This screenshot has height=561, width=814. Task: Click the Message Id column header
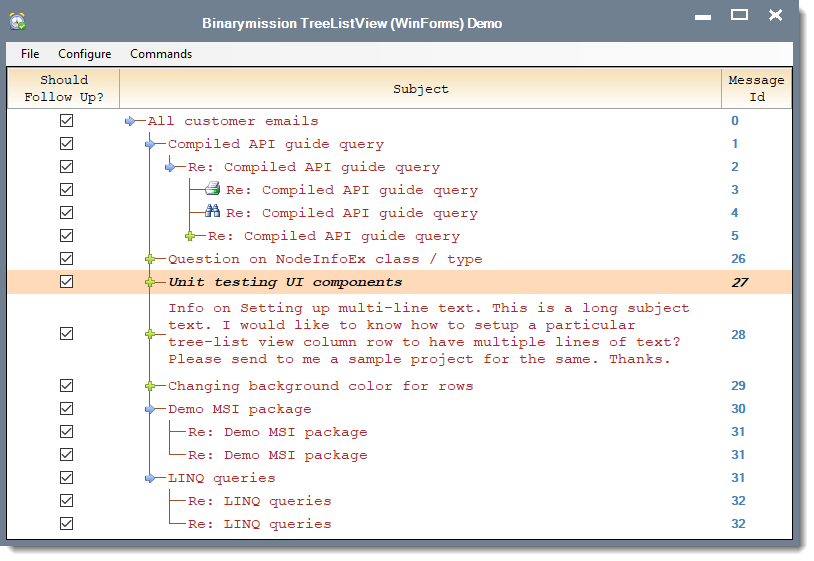(x=756, y=88)
